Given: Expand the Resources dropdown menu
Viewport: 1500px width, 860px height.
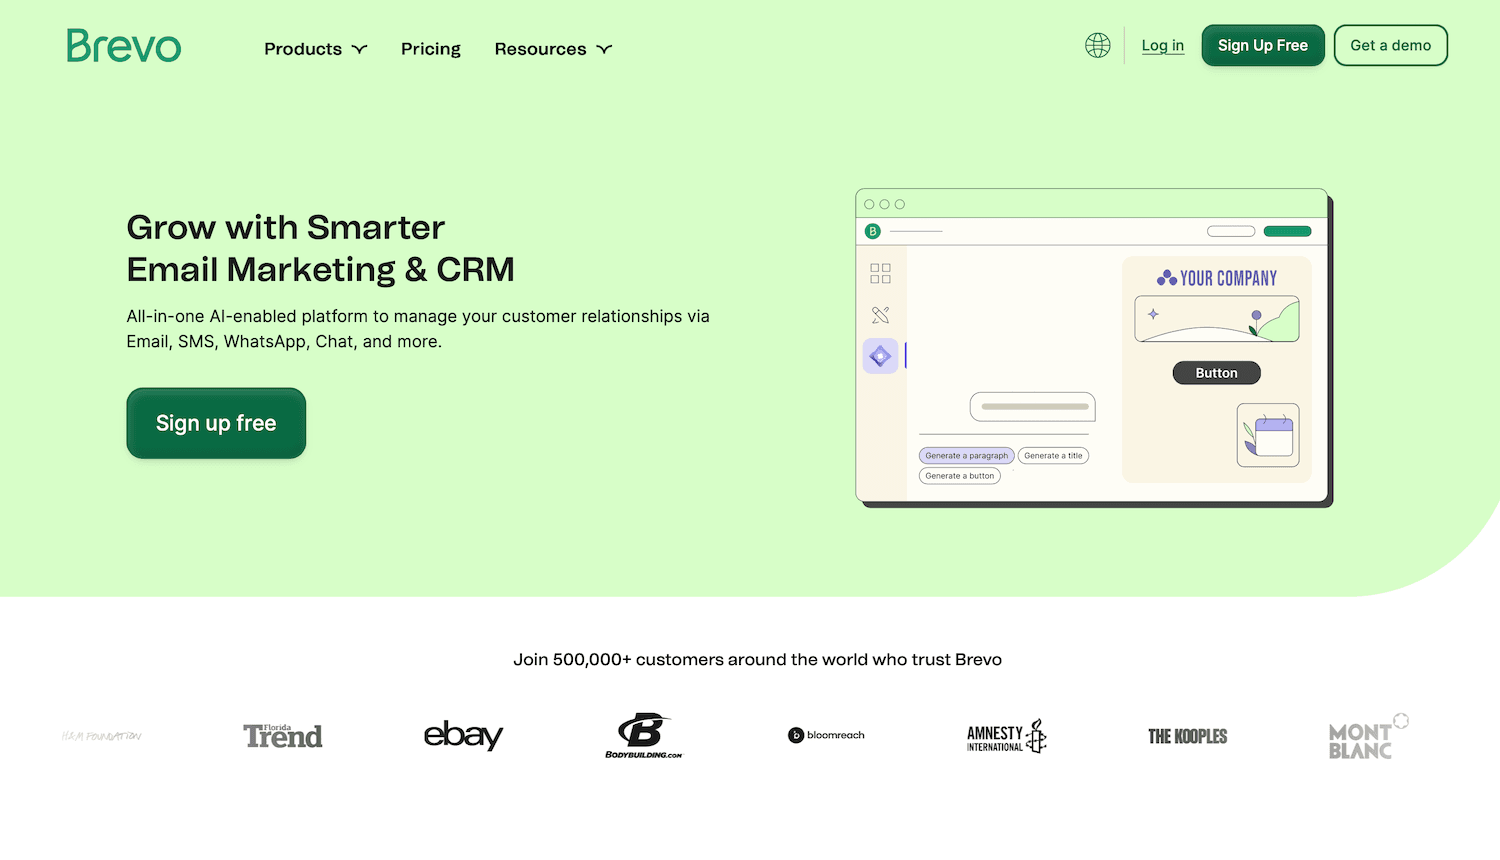Looking at the screenshot, I should point(552,49).
